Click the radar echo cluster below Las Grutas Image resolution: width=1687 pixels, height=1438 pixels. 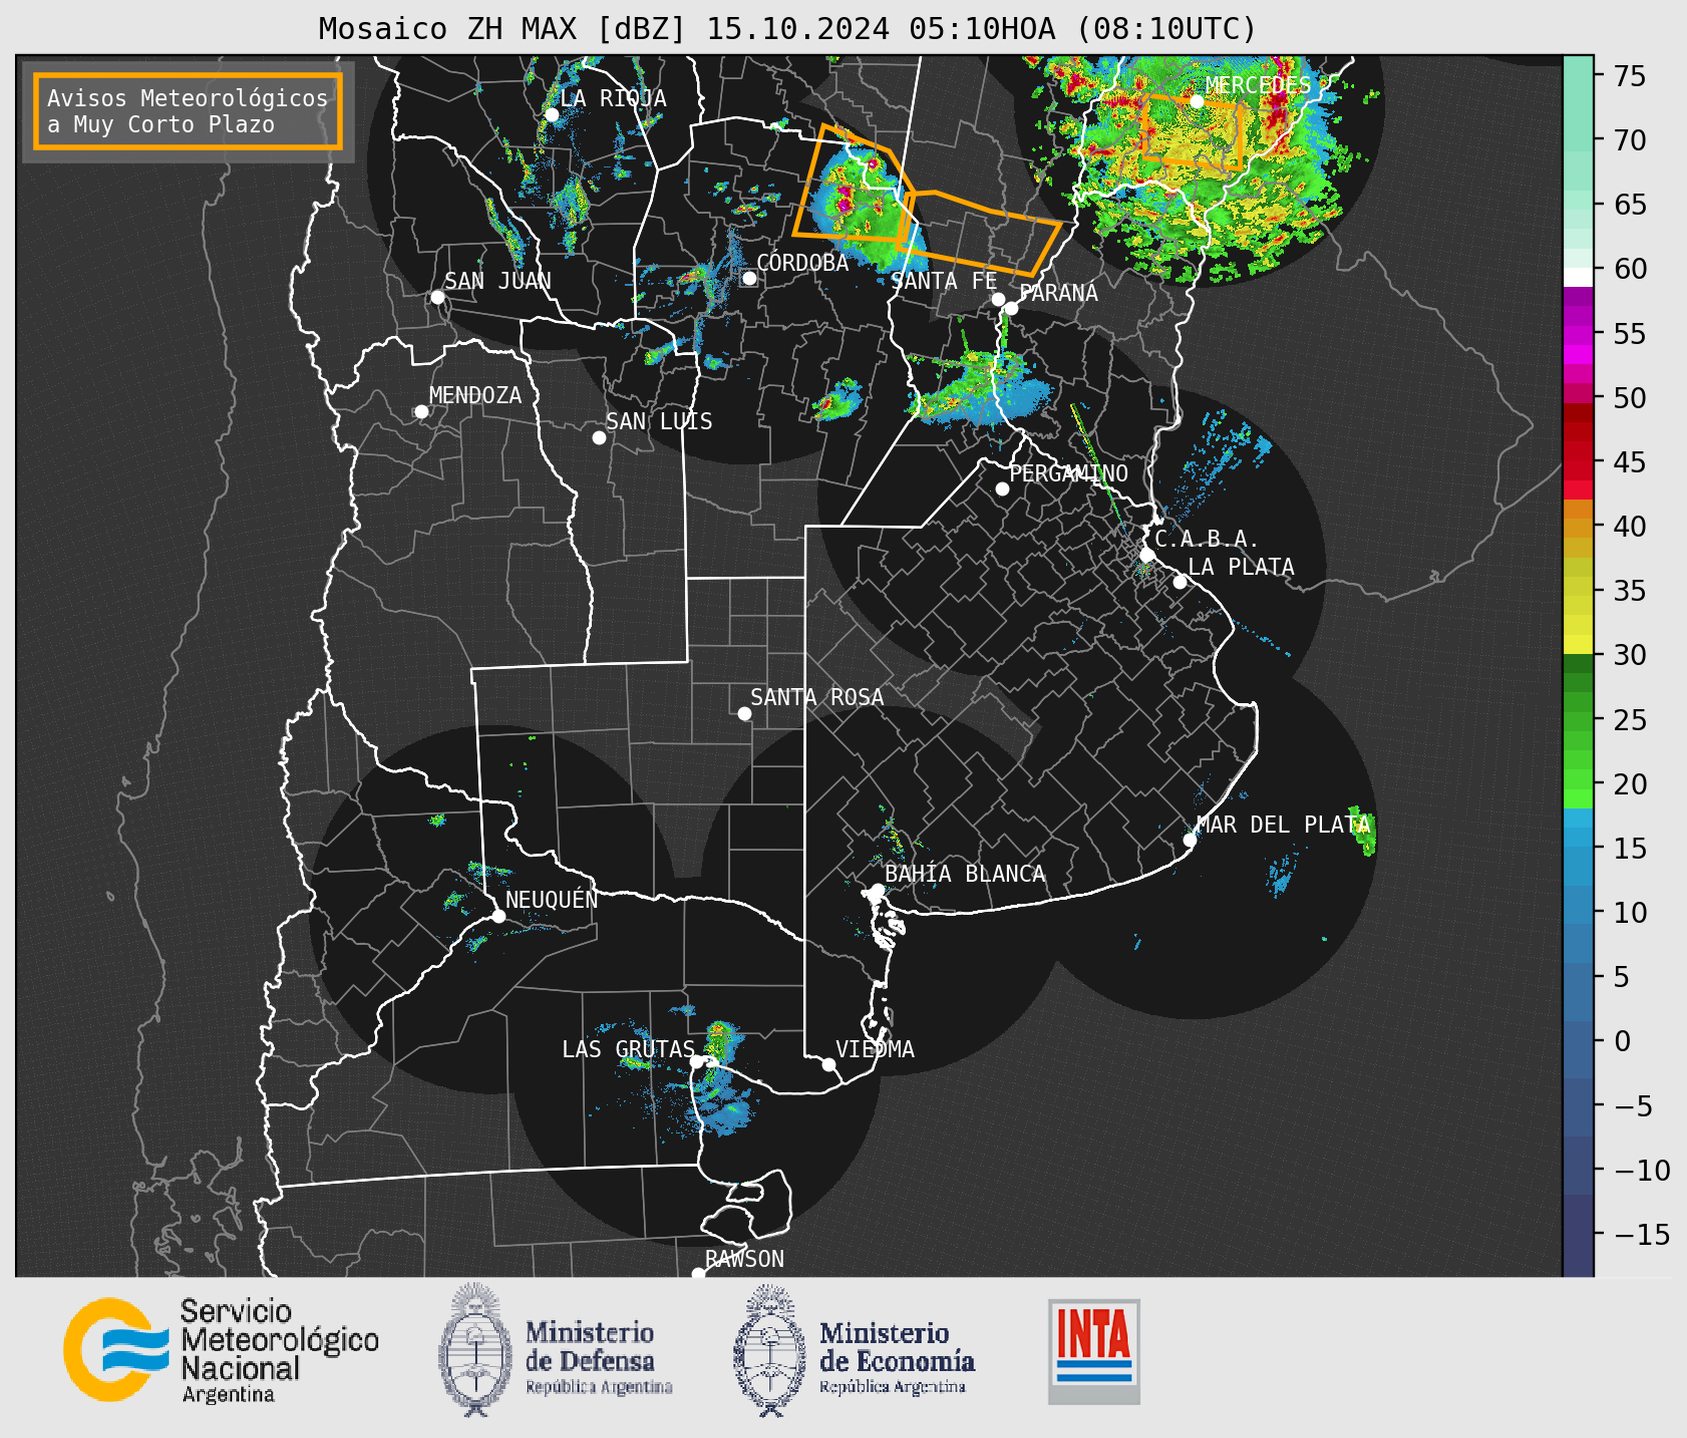pos(722,1112)
